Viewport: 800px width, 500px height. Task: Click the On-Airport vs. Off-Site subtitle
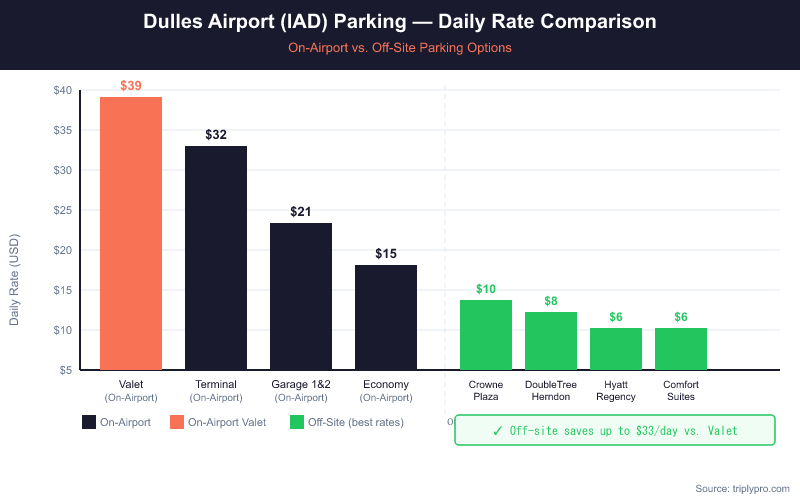pos(400,47)
